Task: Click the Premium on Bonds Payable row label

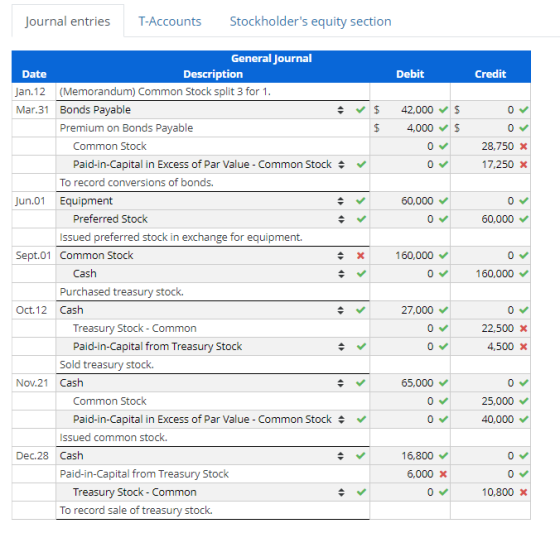Action: coord(126,128)
